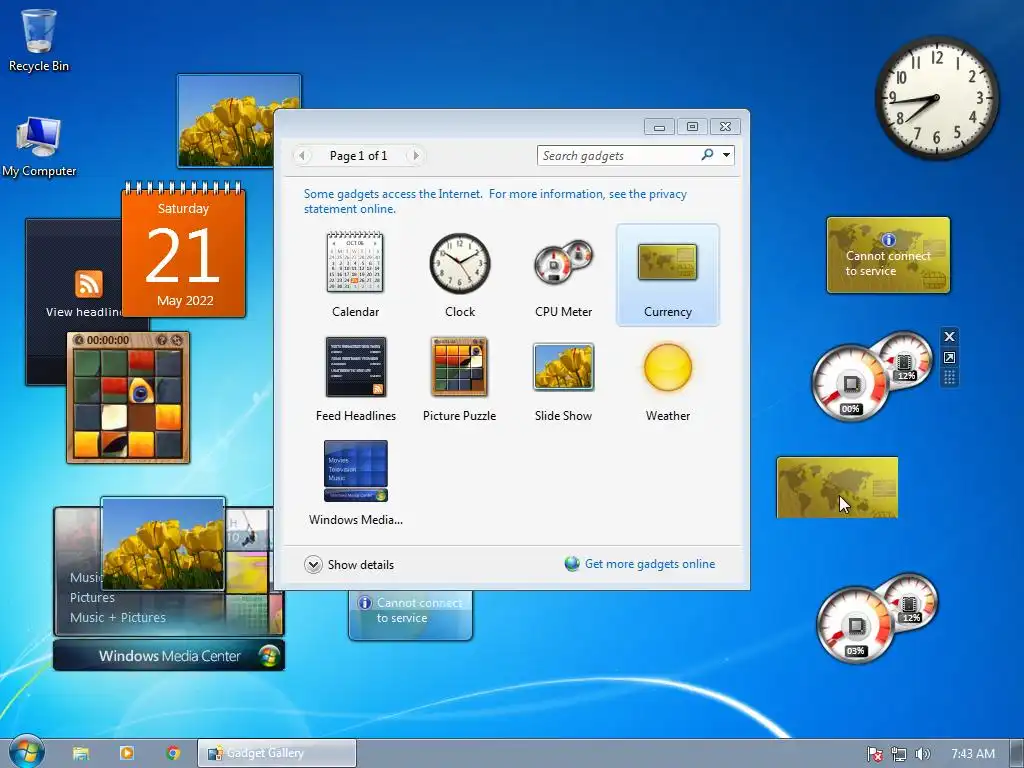
Task: Click the desktop Calendar gadget showing 21
Action: point(184,251)
